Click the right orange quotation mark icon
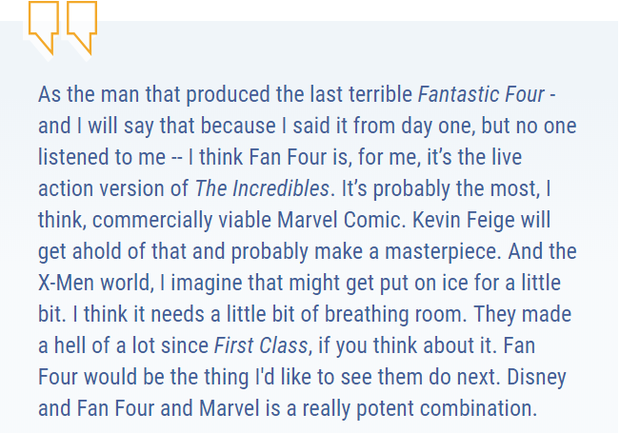This screenshot has height=433, width=620. pyautogui.click(x=82, y=28)
